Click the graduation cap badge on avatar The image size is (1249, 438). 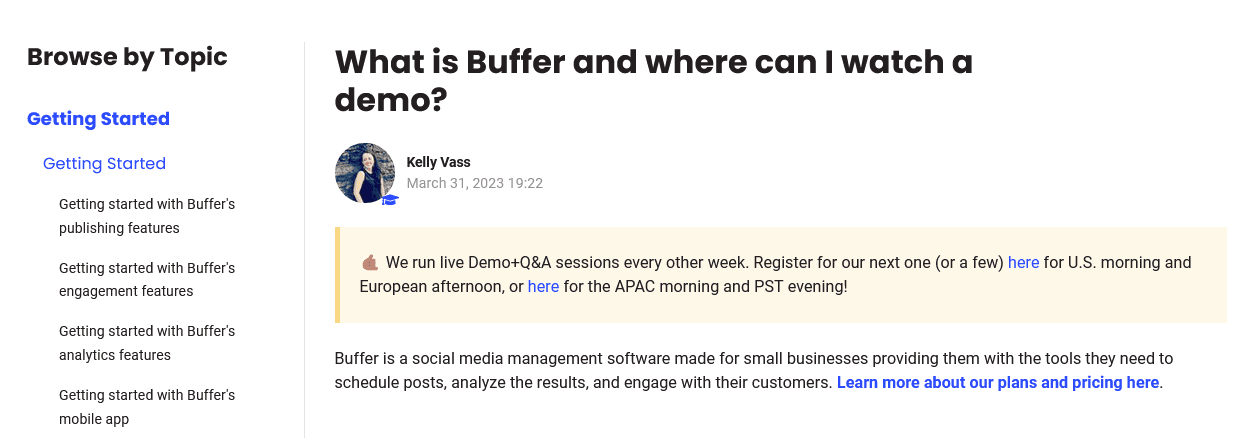[390, 200]
